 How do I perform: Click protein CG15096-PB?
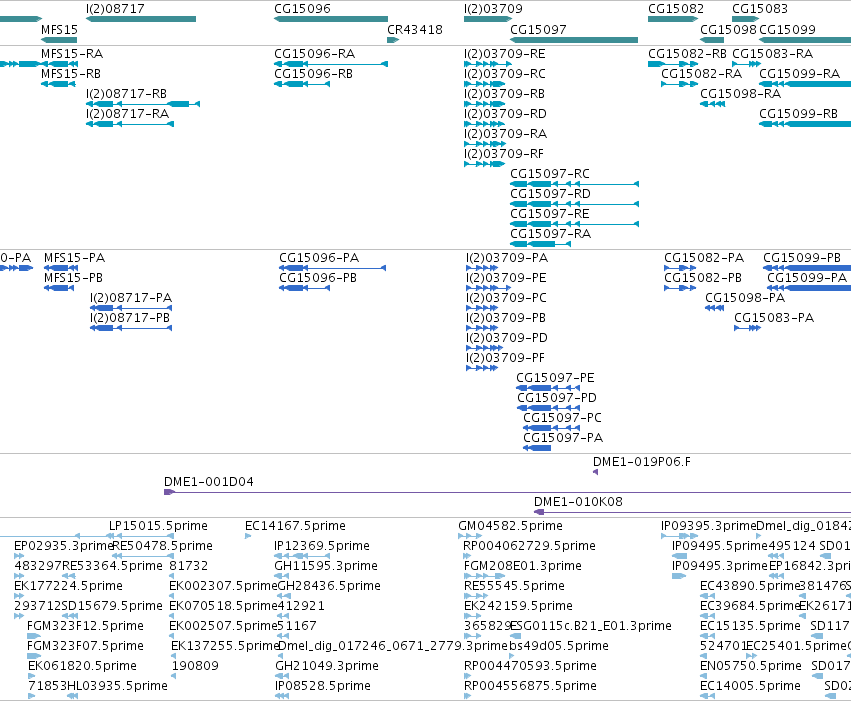304,288
